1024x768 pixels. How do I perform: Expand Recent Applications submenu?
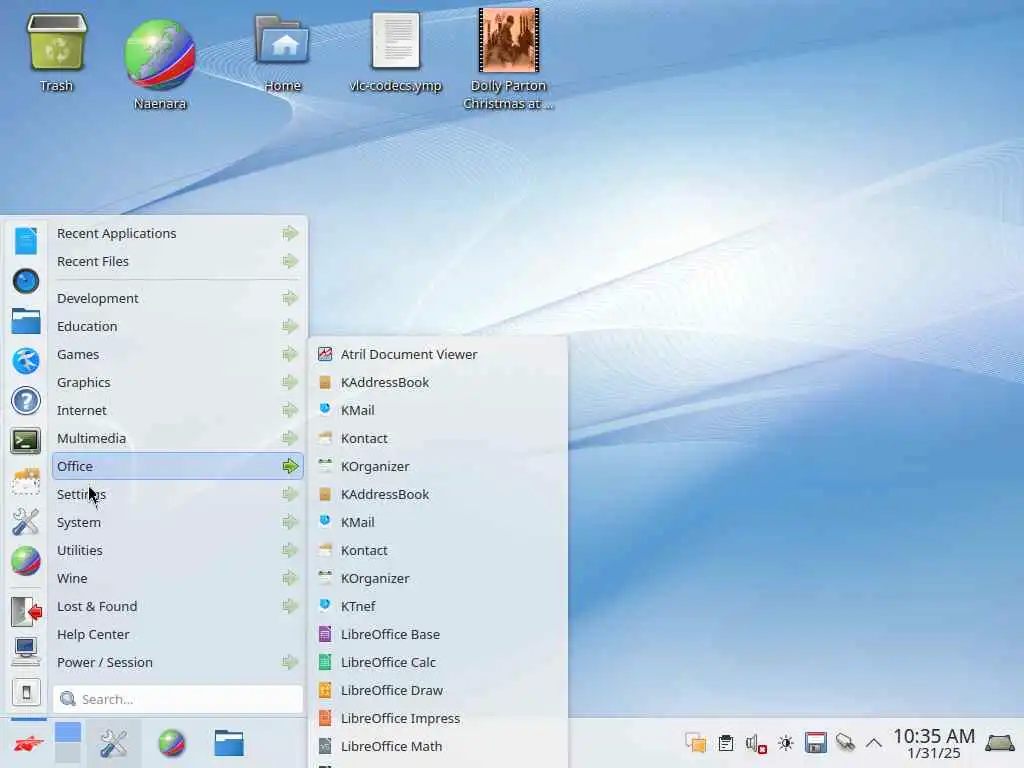pyautogui.click(x=178, y=233)
